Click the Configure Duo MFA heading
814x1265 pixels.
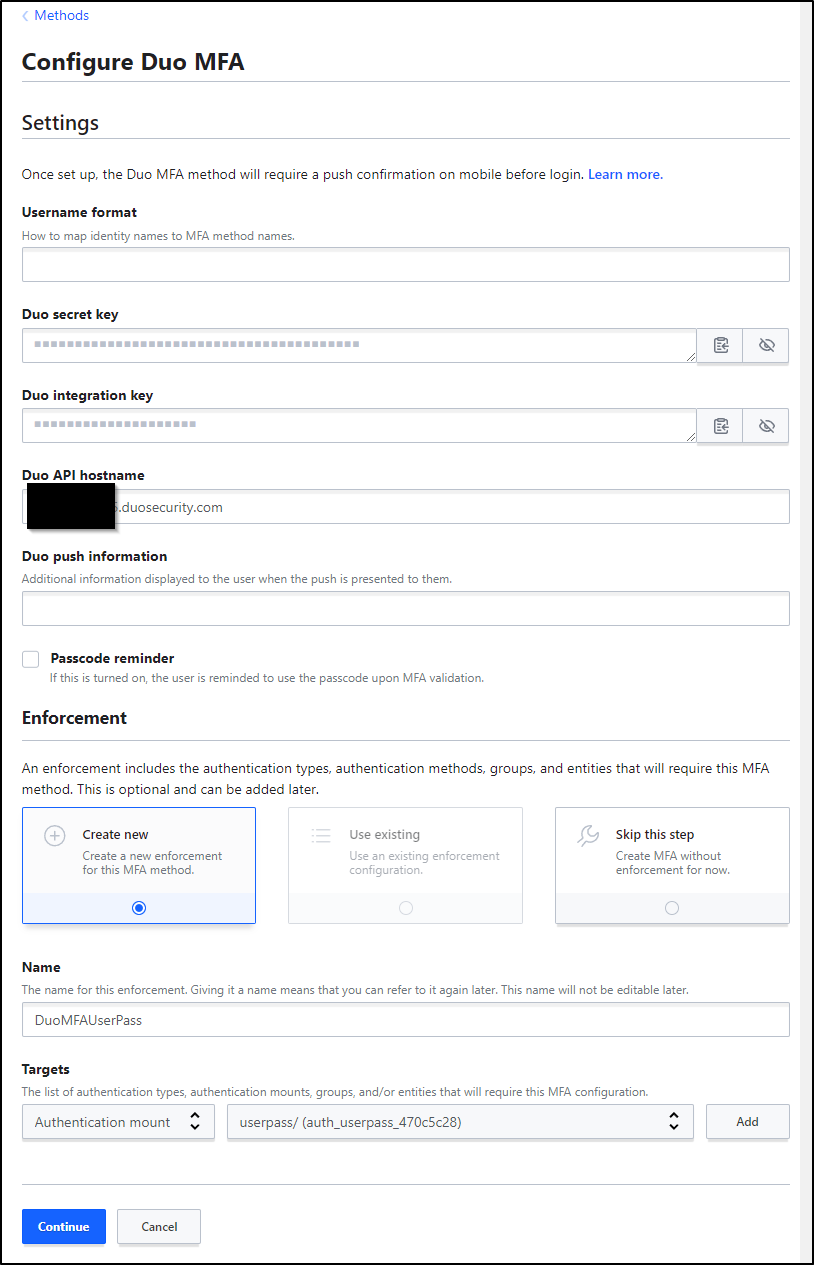click(x=133, y=62)
